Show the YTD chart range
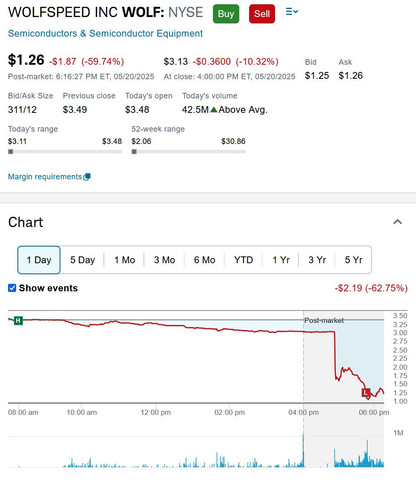Viewport: 416px width, 500px height. pos(244,260)
